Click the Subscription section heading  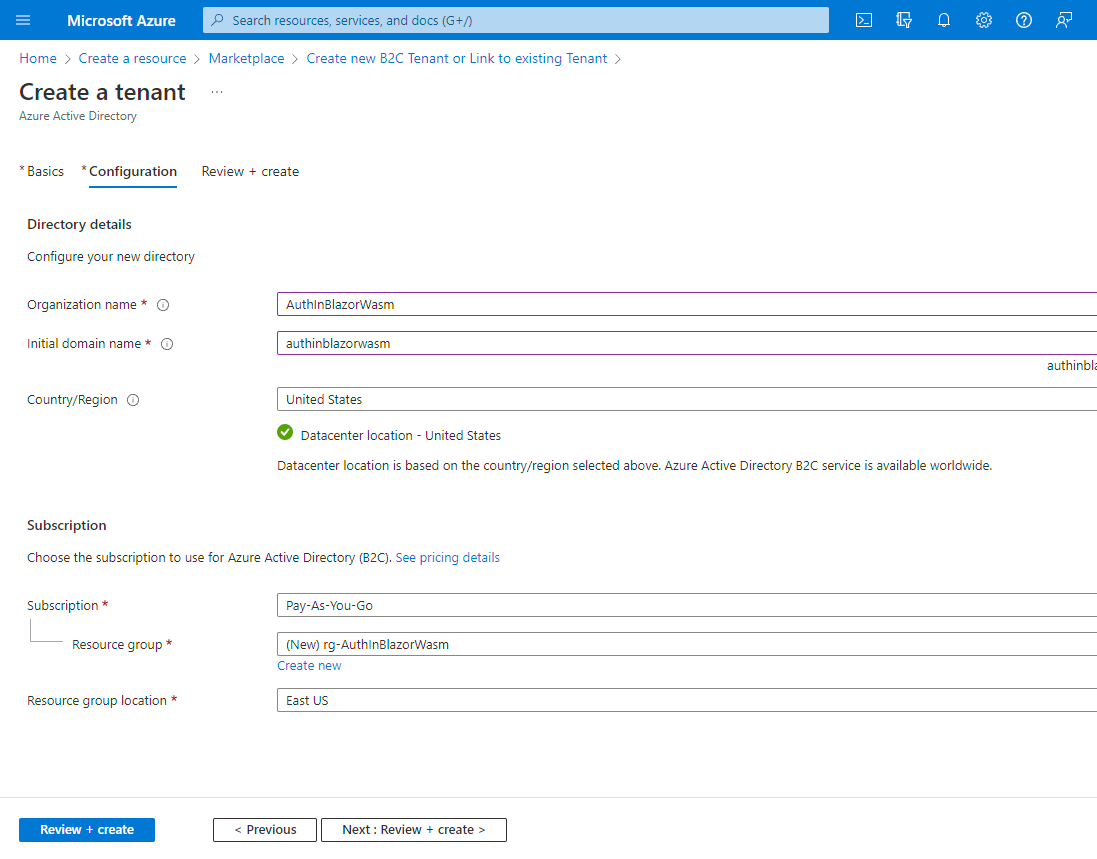[x=66, y=525]
